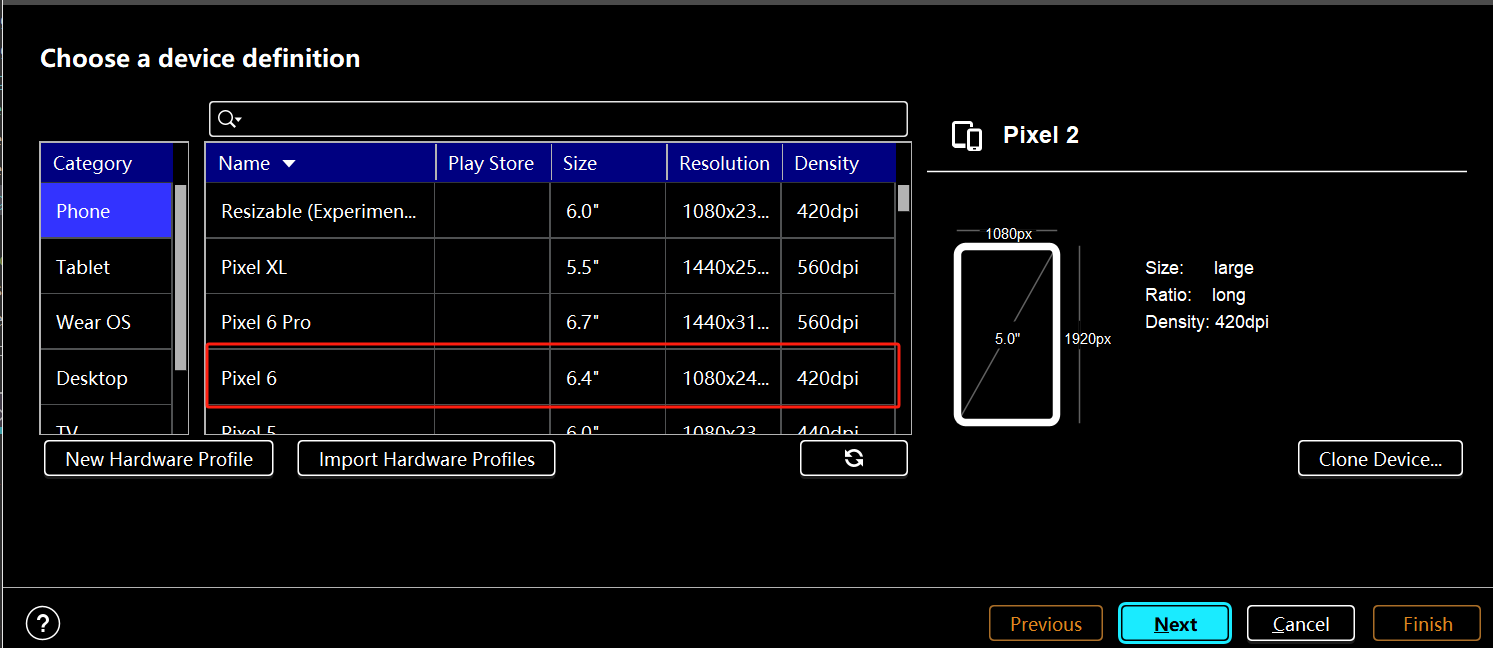Select the Tablet category
1493x648 pixels.
coord(106,267)
